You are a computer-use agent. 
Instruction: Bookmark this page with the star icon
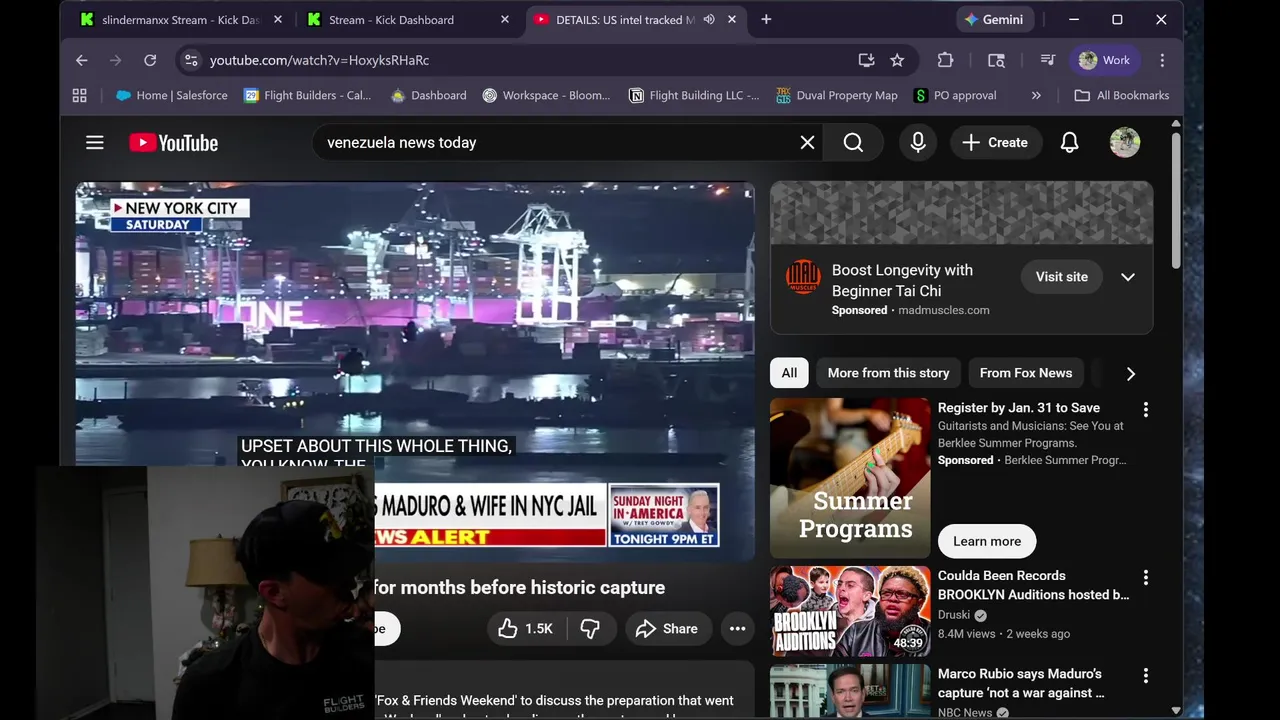click(897, 60)
